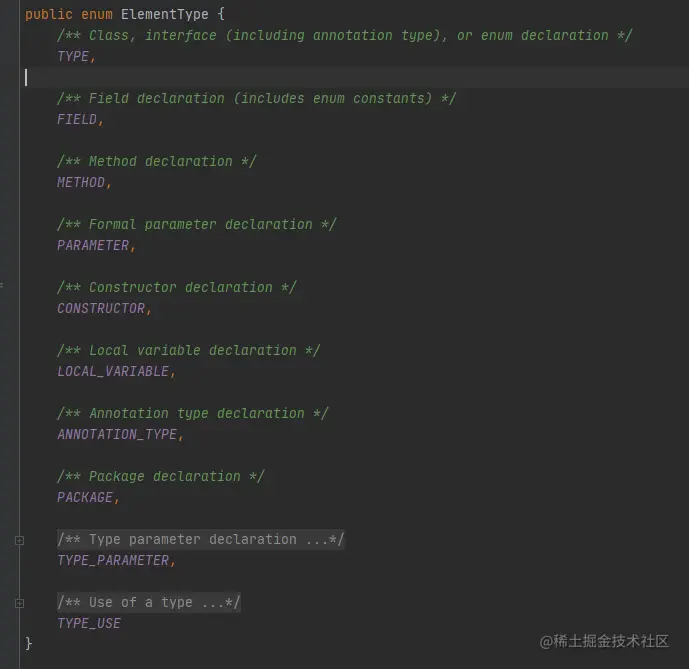
Task: Click the ANNOTATION_TYPE enum constant
Action: (117, 435)
